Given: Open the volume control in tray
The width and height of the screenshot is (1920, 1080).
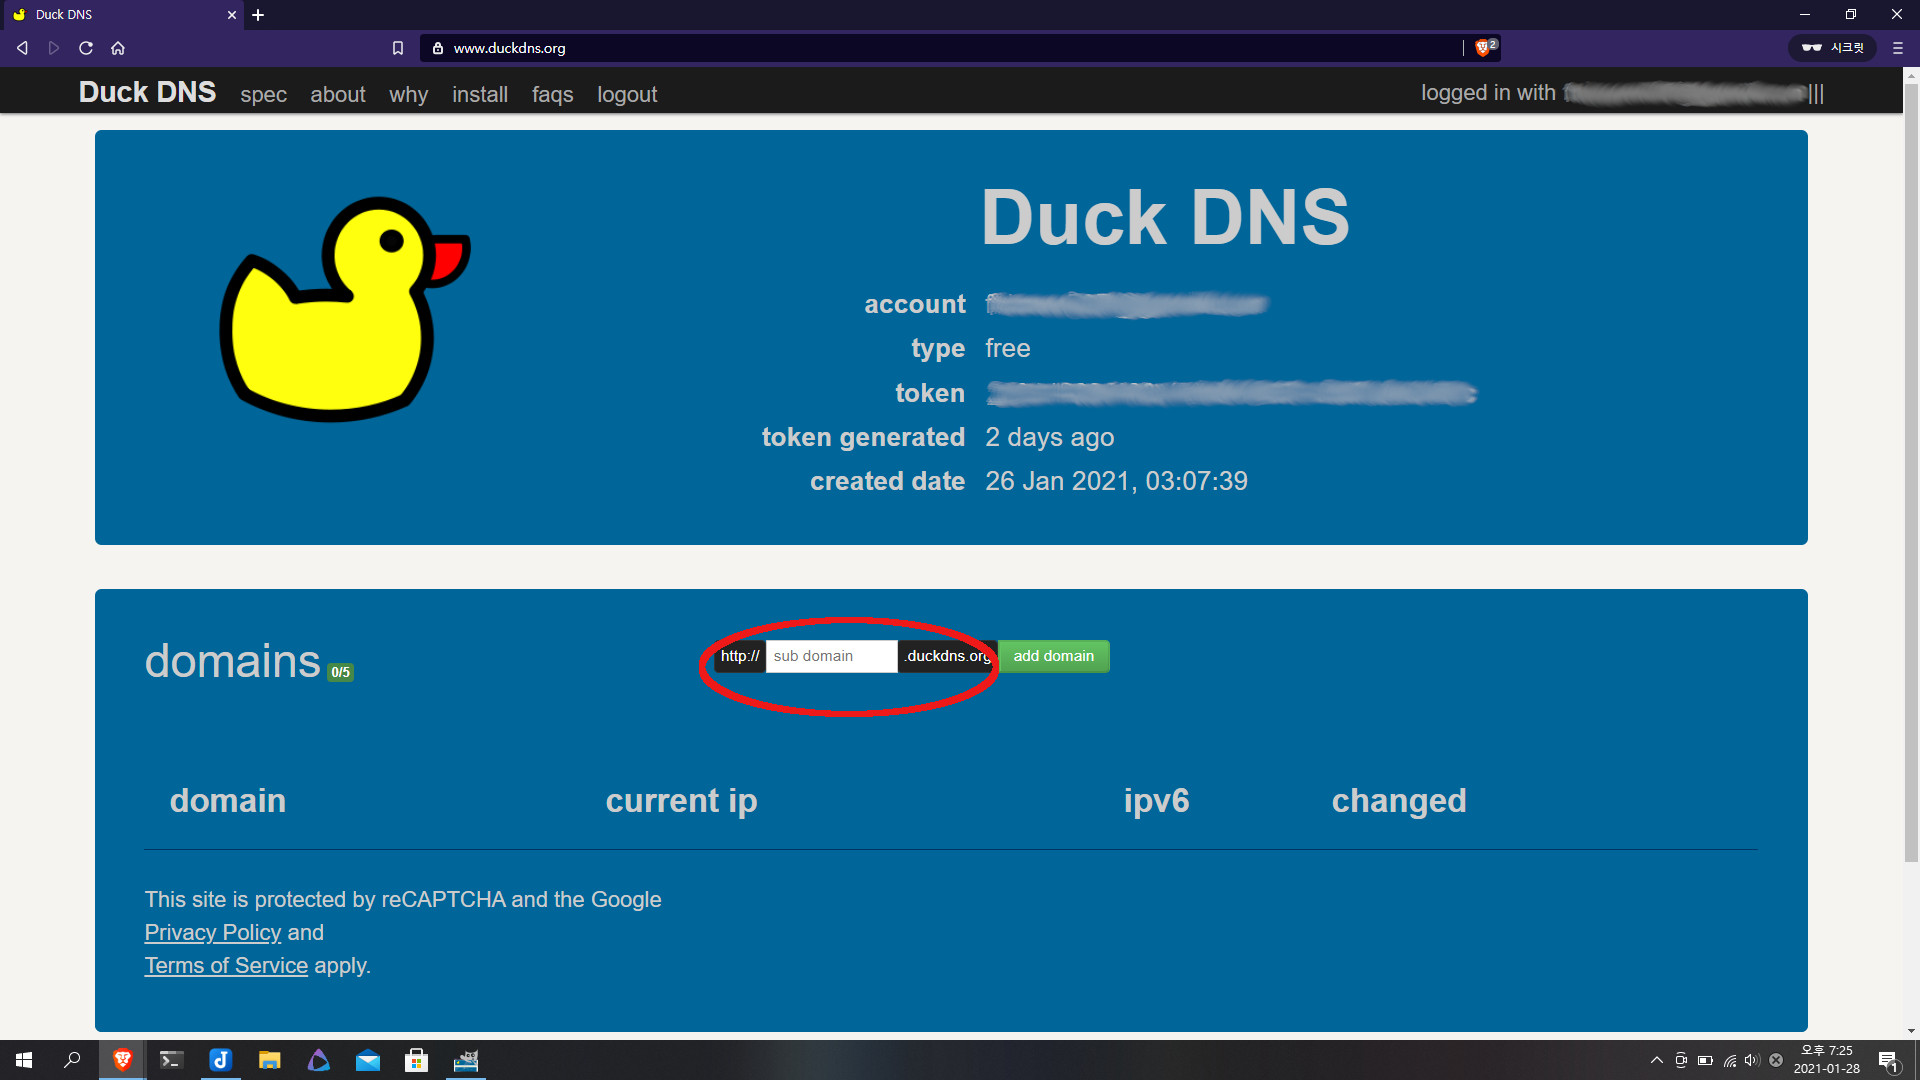Looking at the screenshot, I should (1751, 1060).
